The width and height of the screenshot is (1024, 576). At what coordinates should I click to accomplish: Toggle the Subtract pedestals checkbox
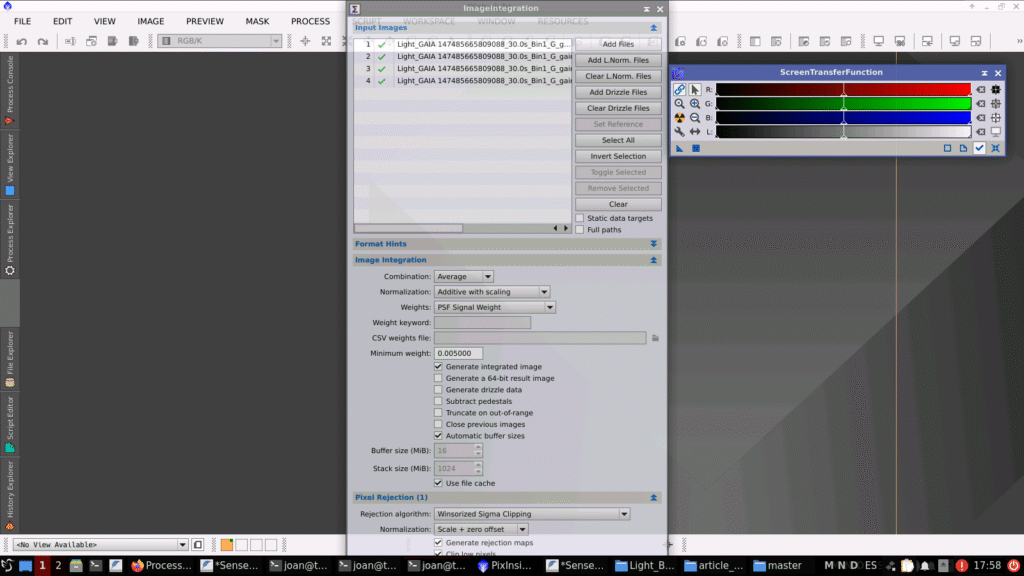[x=438, y=401]
